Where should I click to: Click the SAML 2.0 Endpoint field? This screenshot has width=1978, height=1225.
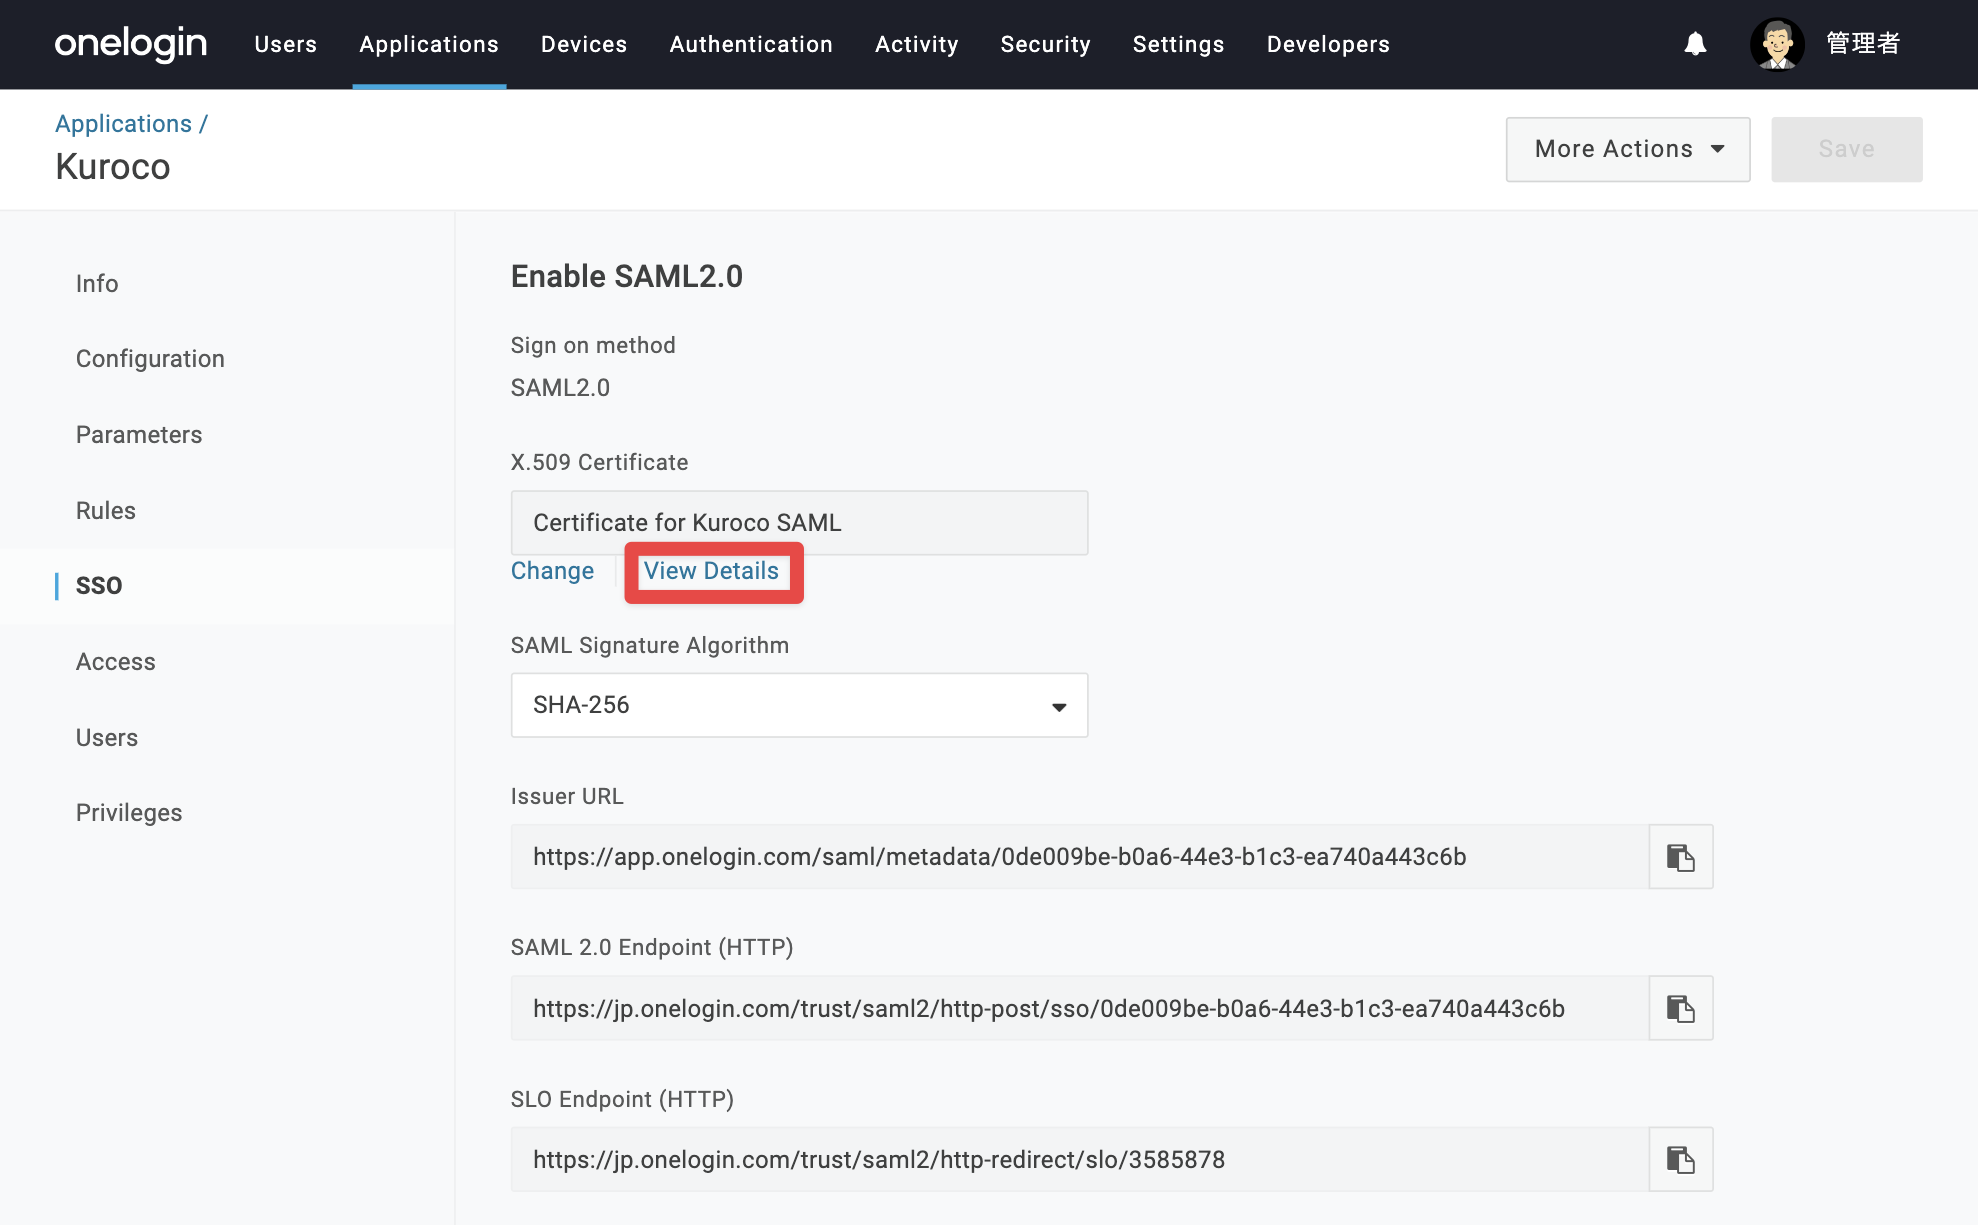1080,1008
